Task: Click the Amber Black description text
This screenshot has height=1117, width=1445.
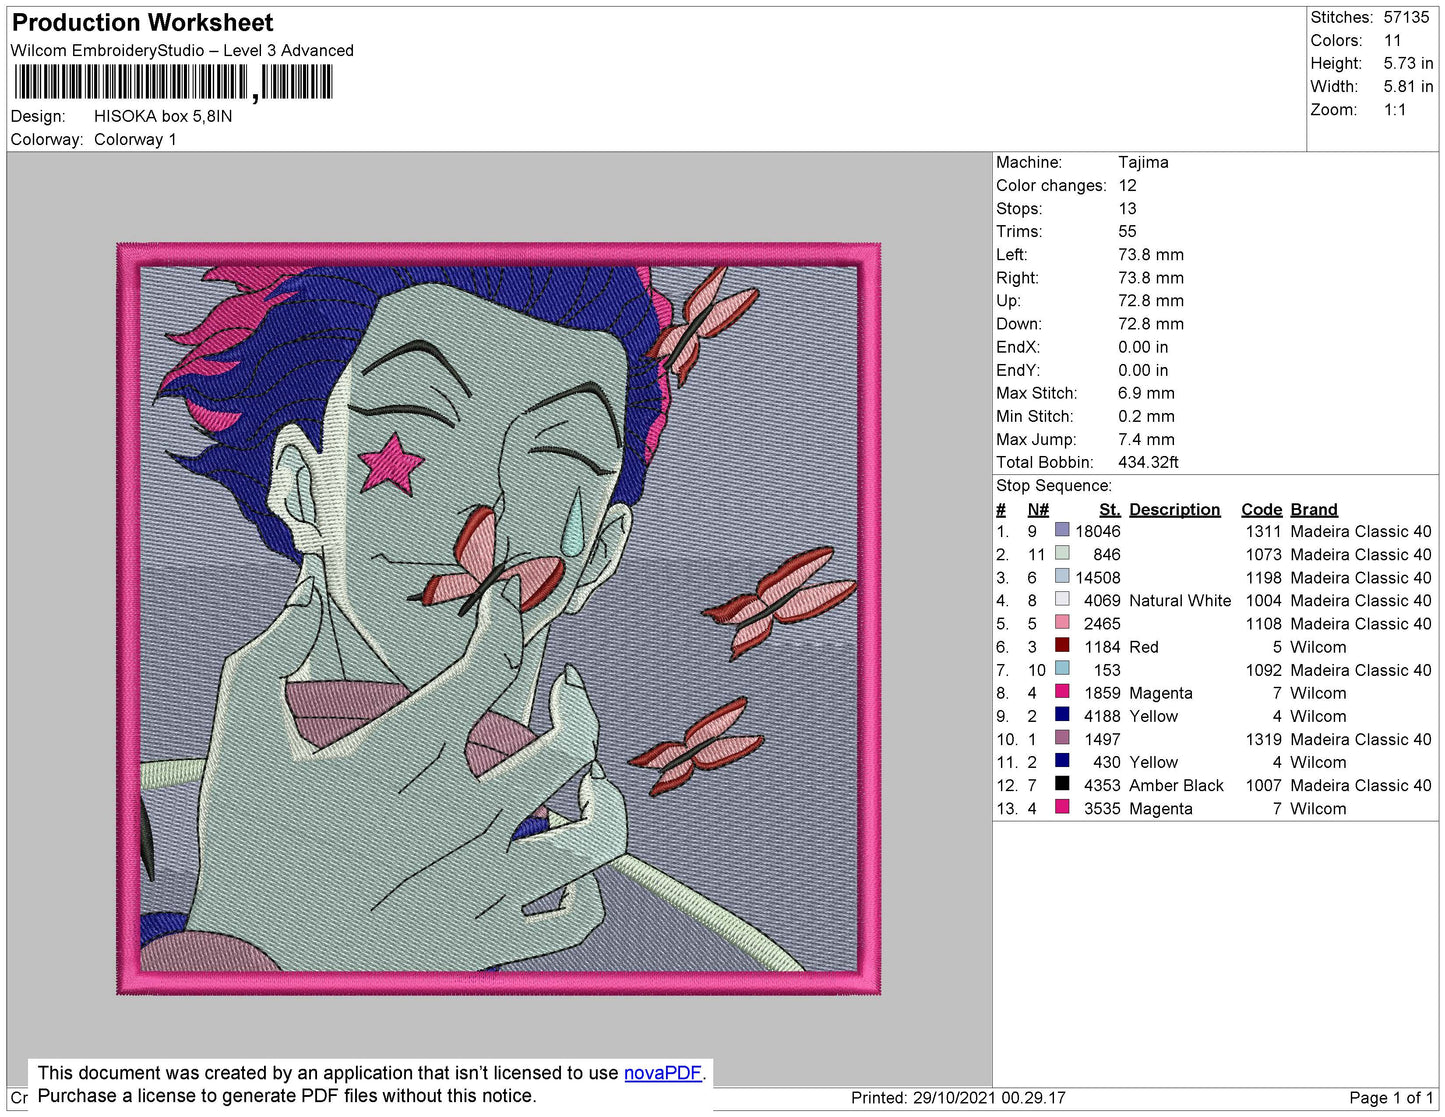Action: pyautogui.click(x=1176, y=785)
